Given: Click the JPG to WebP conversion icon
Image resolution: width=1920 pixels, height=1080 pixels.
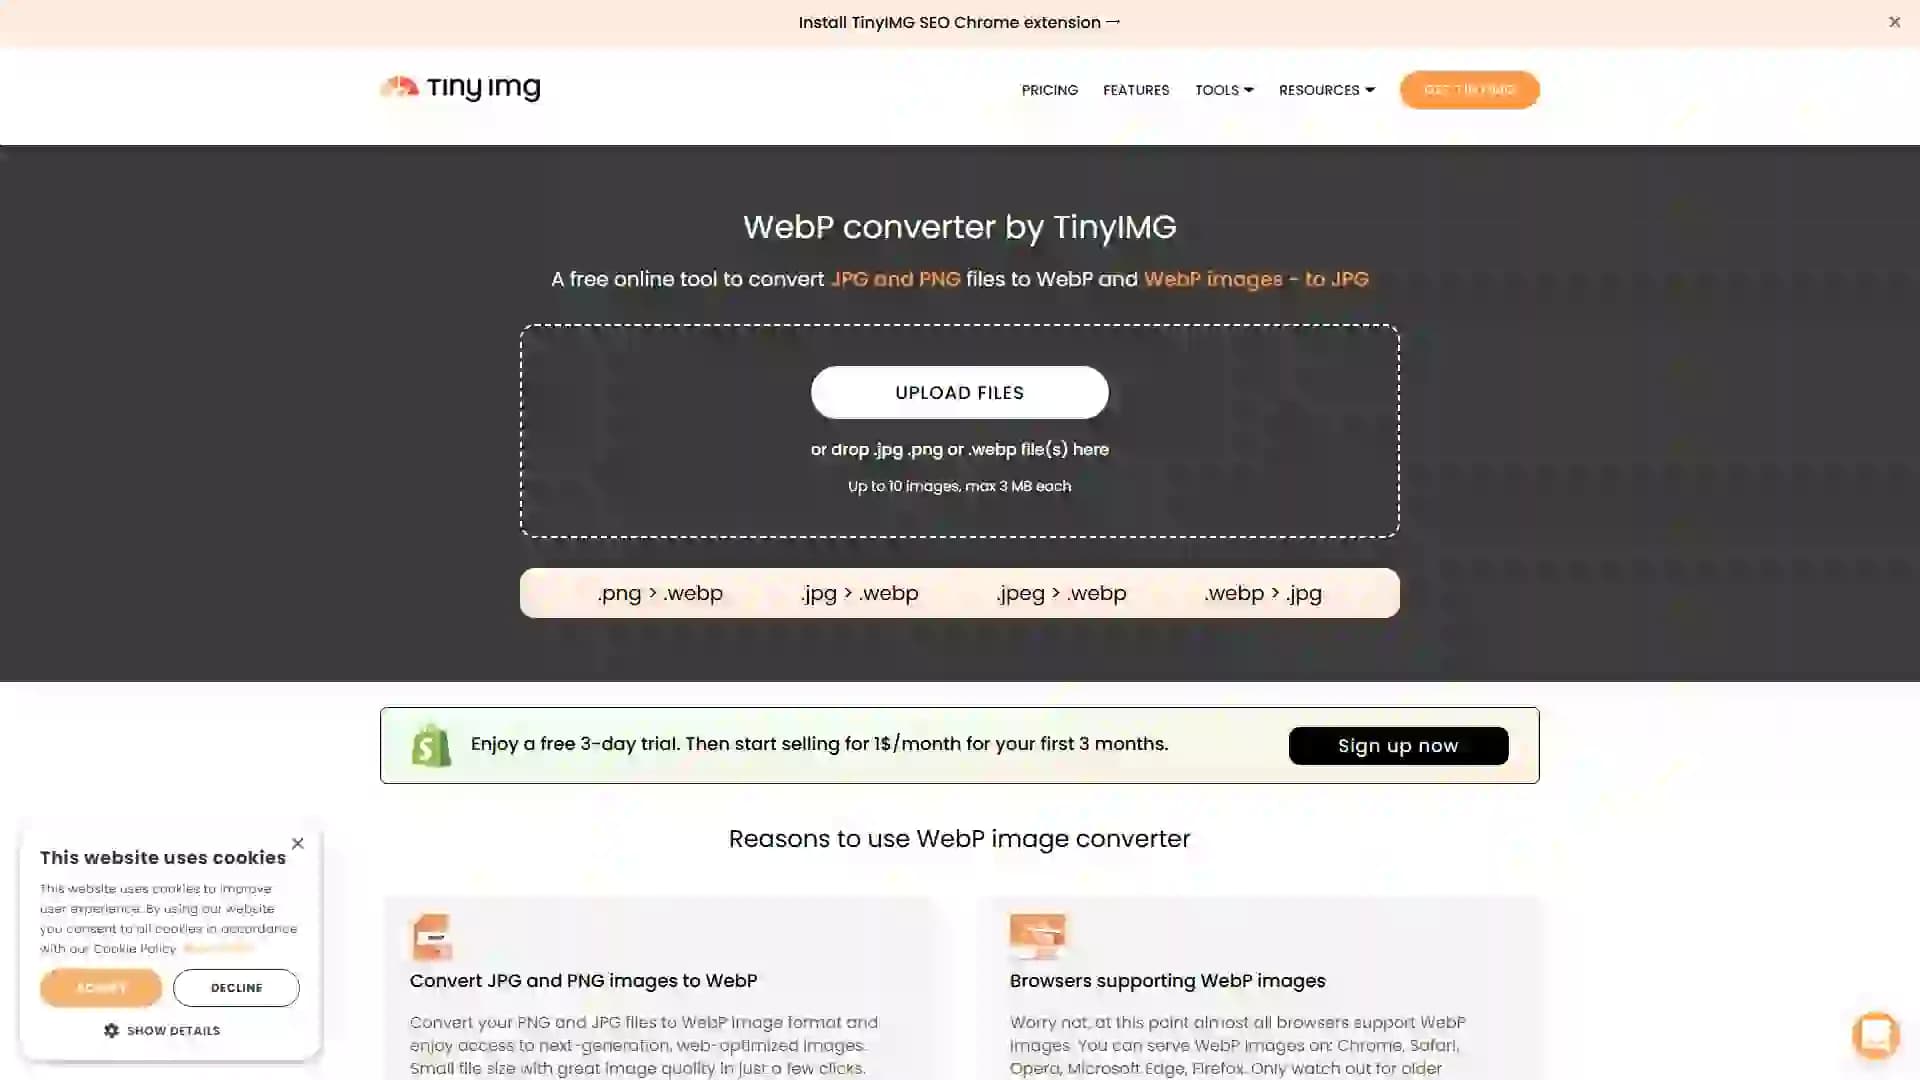Looking at the screenshot, I should (860, 592).
